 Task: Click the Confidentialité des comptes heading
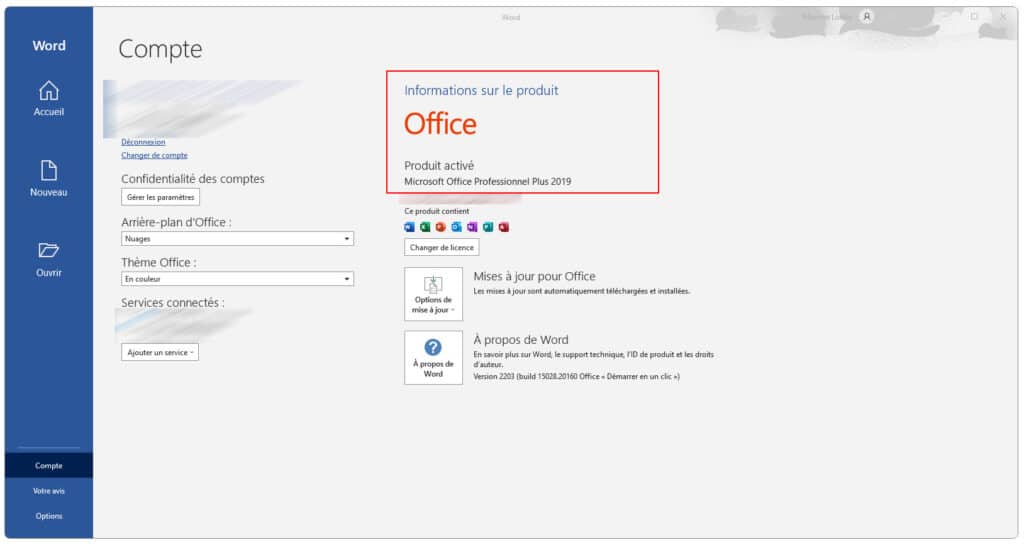(x=193, y=179)
